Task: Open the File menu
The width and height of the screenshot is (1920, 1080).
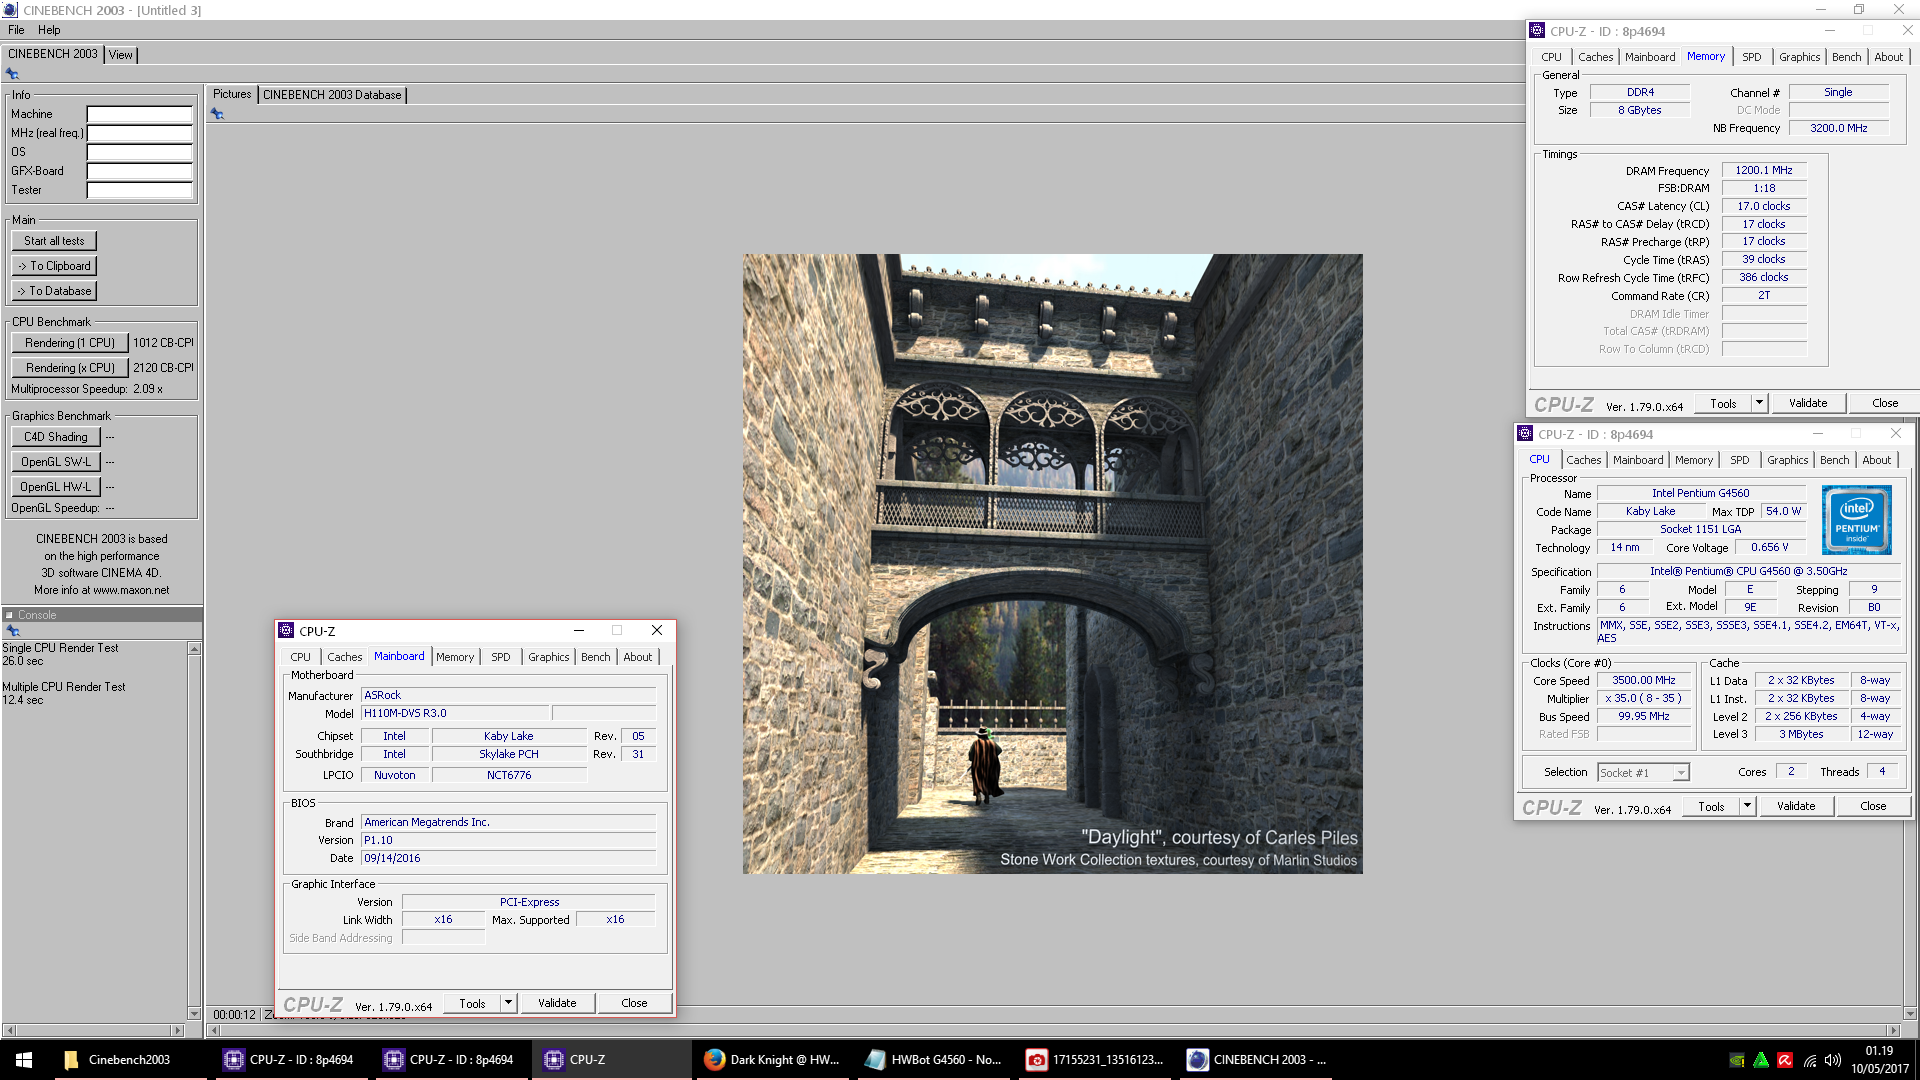Action: click(16, 30)
